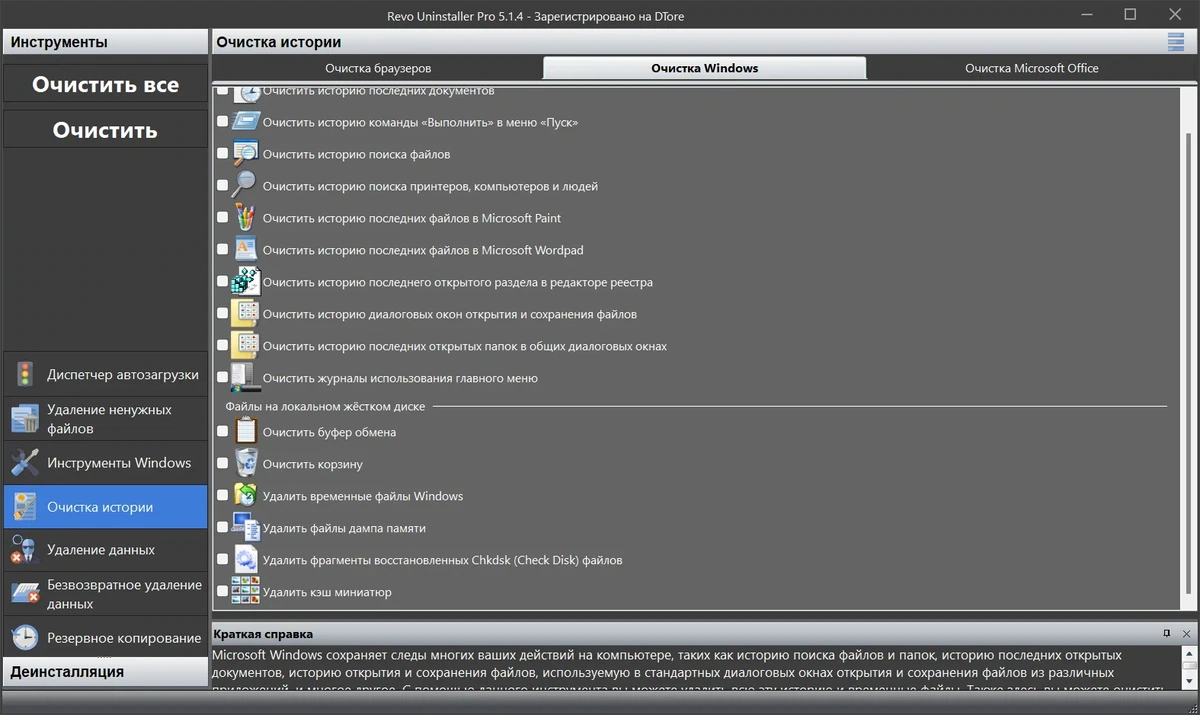Click the icon for last opened folders history
Screen dimensions: 1200x715
click(x=245, y=346)
